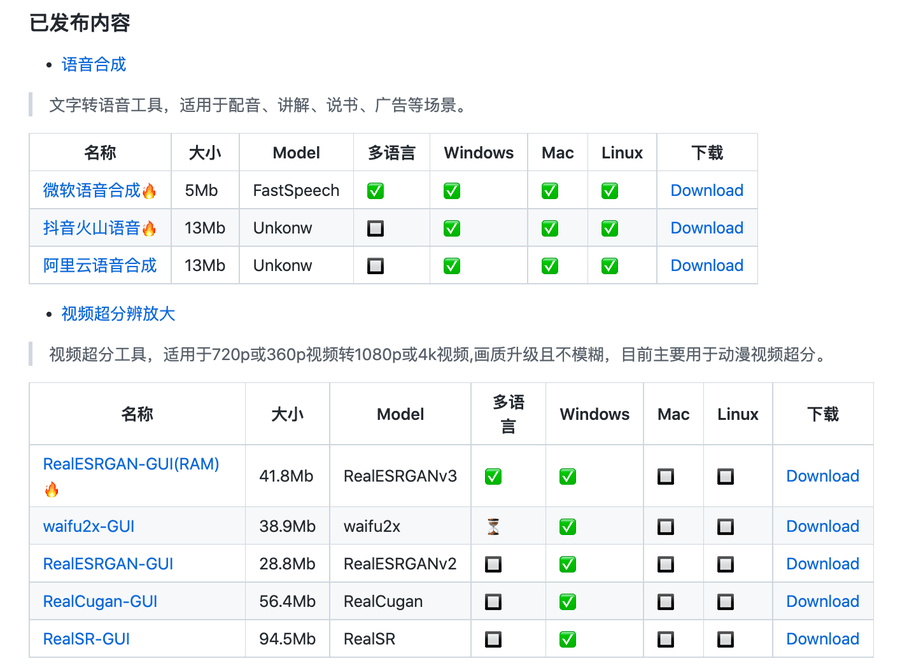Download RealESRGANv2 row's Download link
The width and height of the screenshot is (900, 668).
pyautogui.click(x=823, y=564)
